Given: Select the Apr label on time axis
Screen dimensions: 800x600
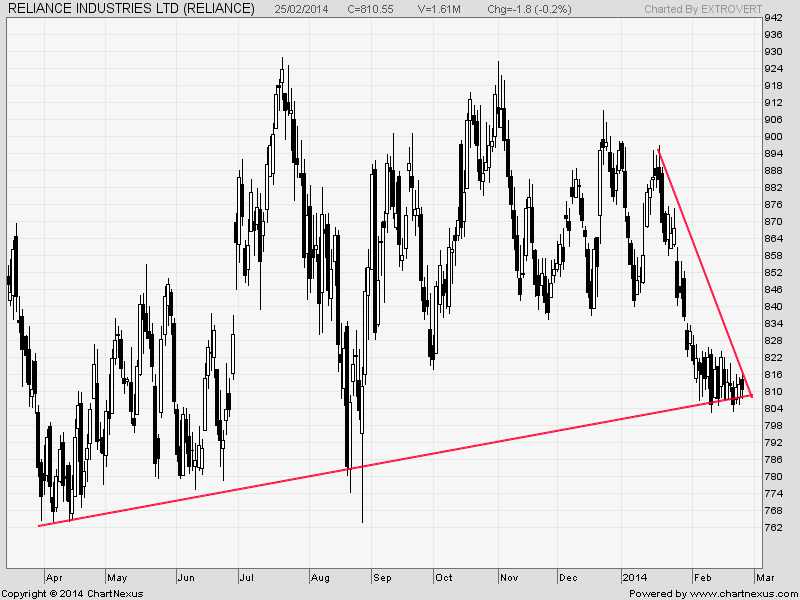Looking at the screenshot, I should coord(55,577).
